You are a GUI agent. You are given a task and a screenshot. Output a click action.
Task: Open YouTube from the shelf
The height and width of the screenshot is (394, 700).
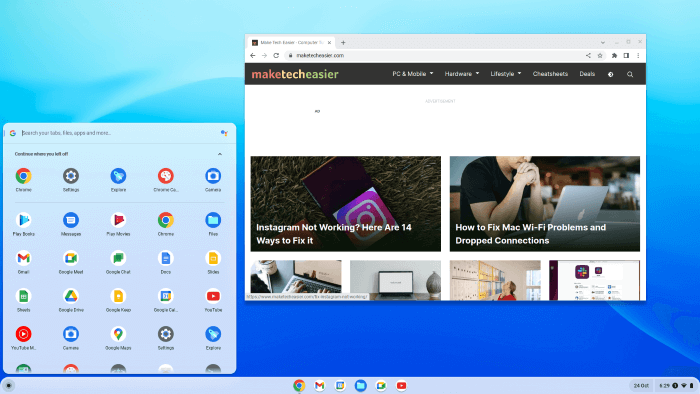click(402, 386)
